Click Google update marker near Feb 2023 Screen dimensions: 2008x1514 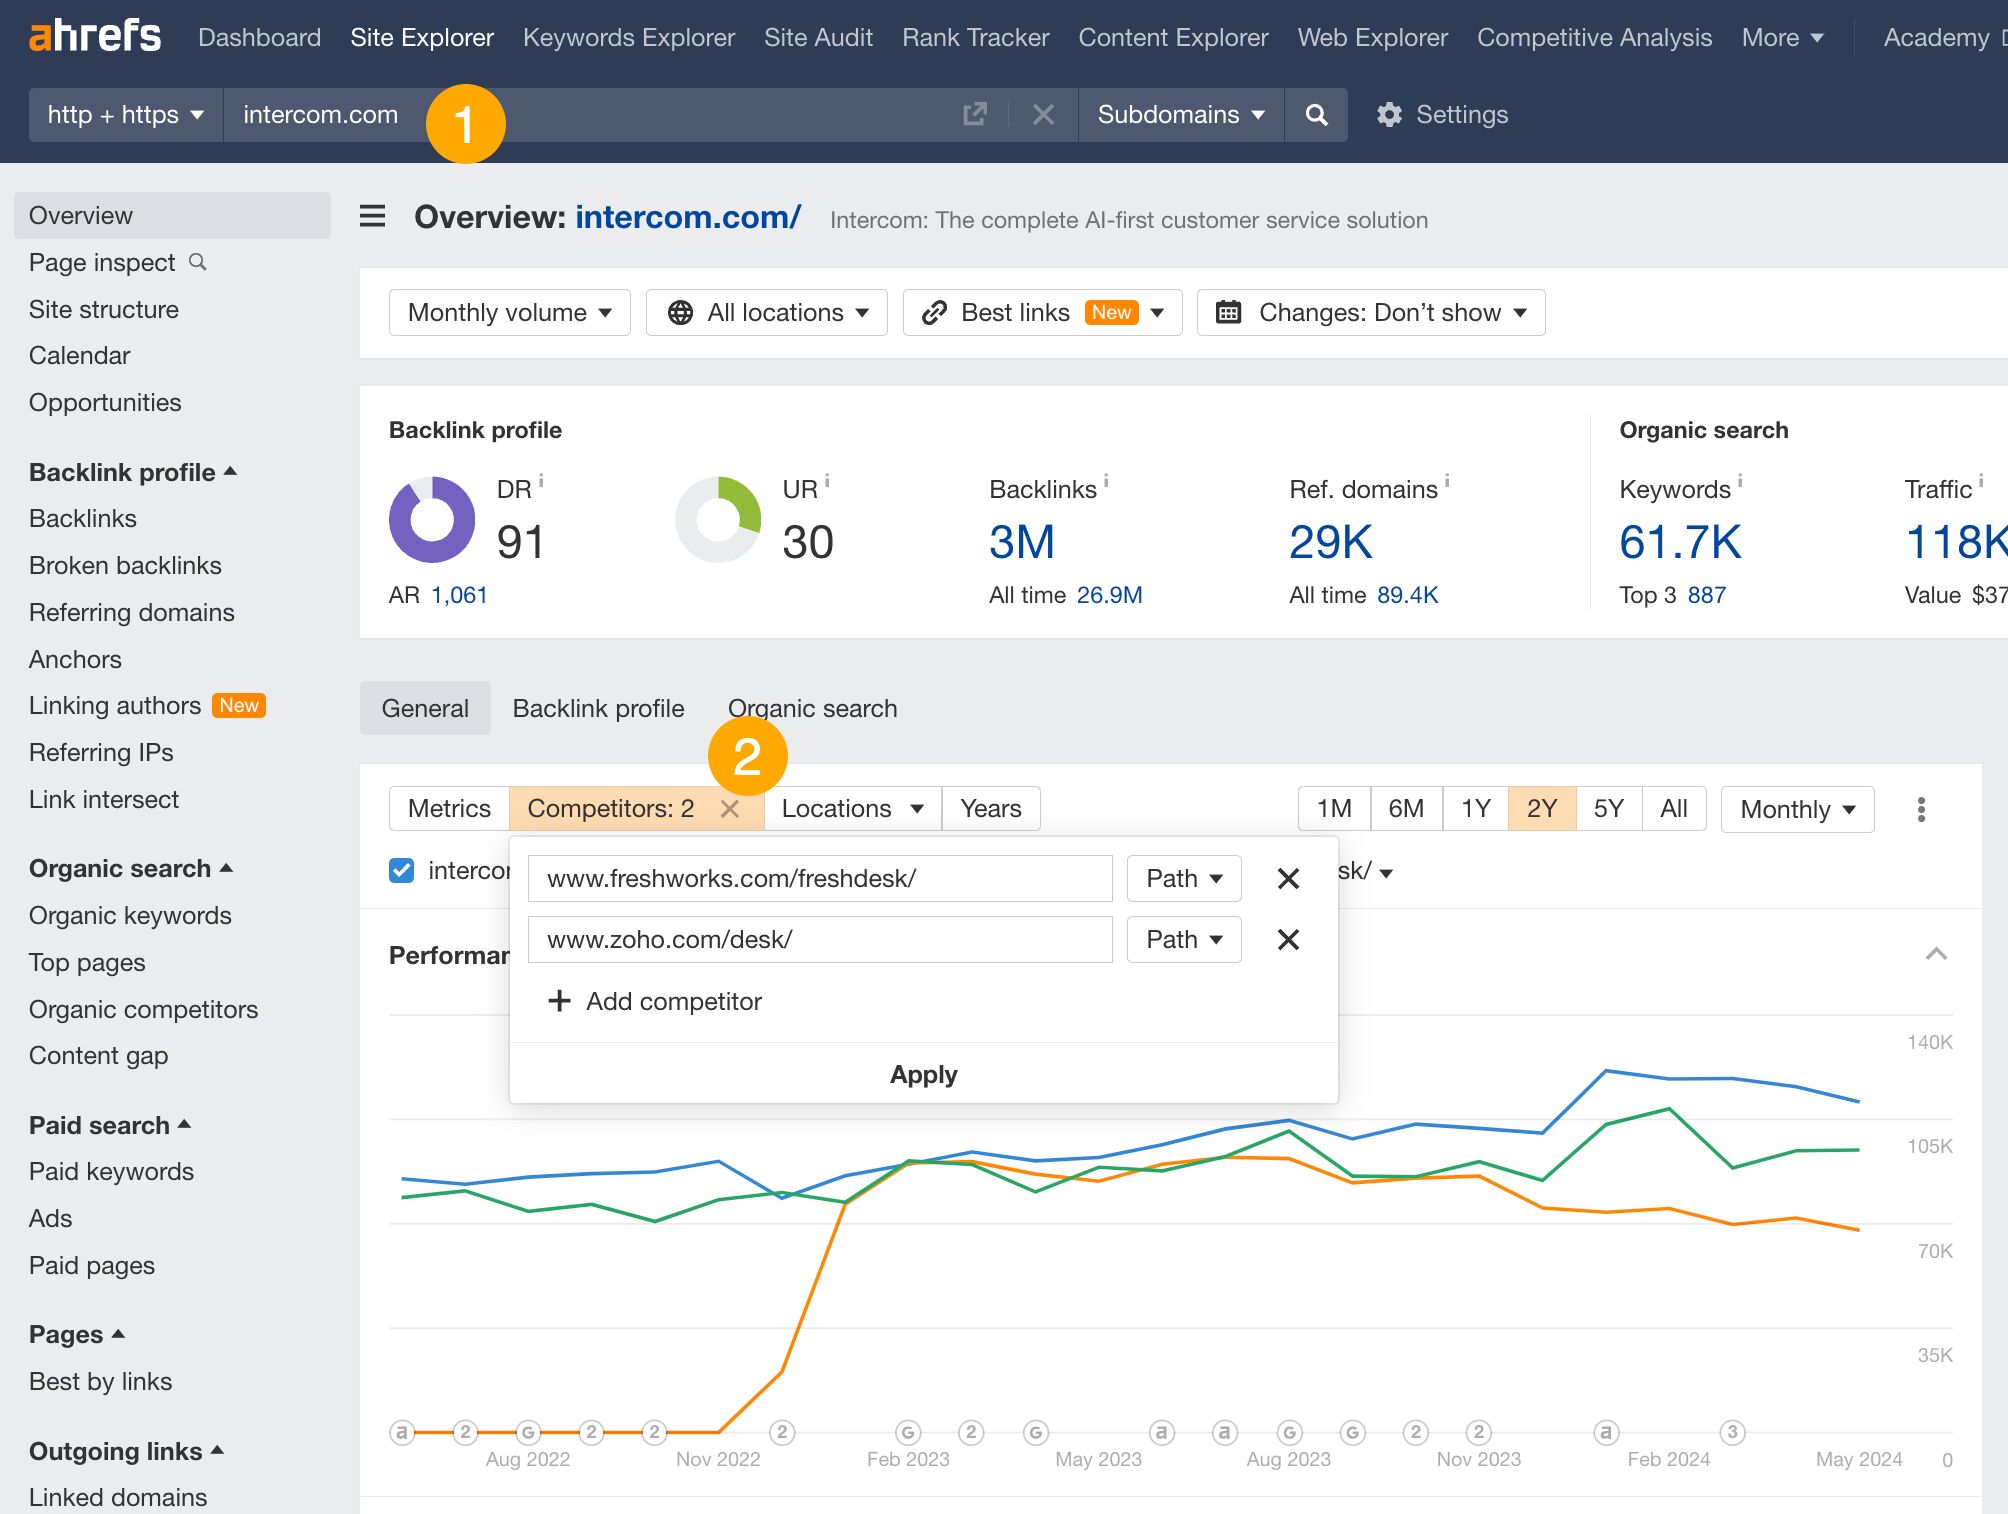(x=908, y=1432)
